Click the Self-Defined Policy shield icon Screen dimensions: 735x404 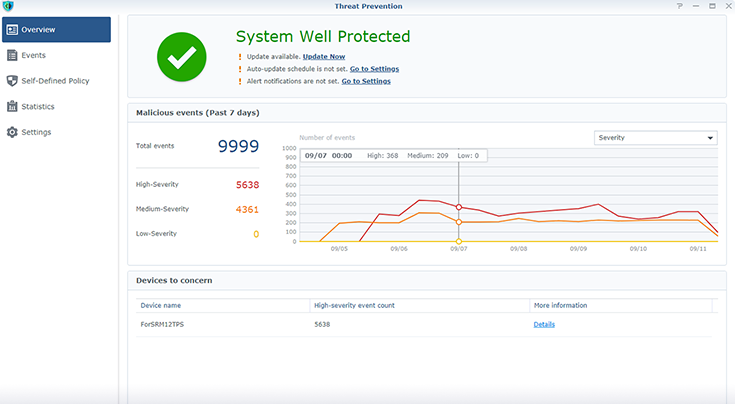pos(13,81)
